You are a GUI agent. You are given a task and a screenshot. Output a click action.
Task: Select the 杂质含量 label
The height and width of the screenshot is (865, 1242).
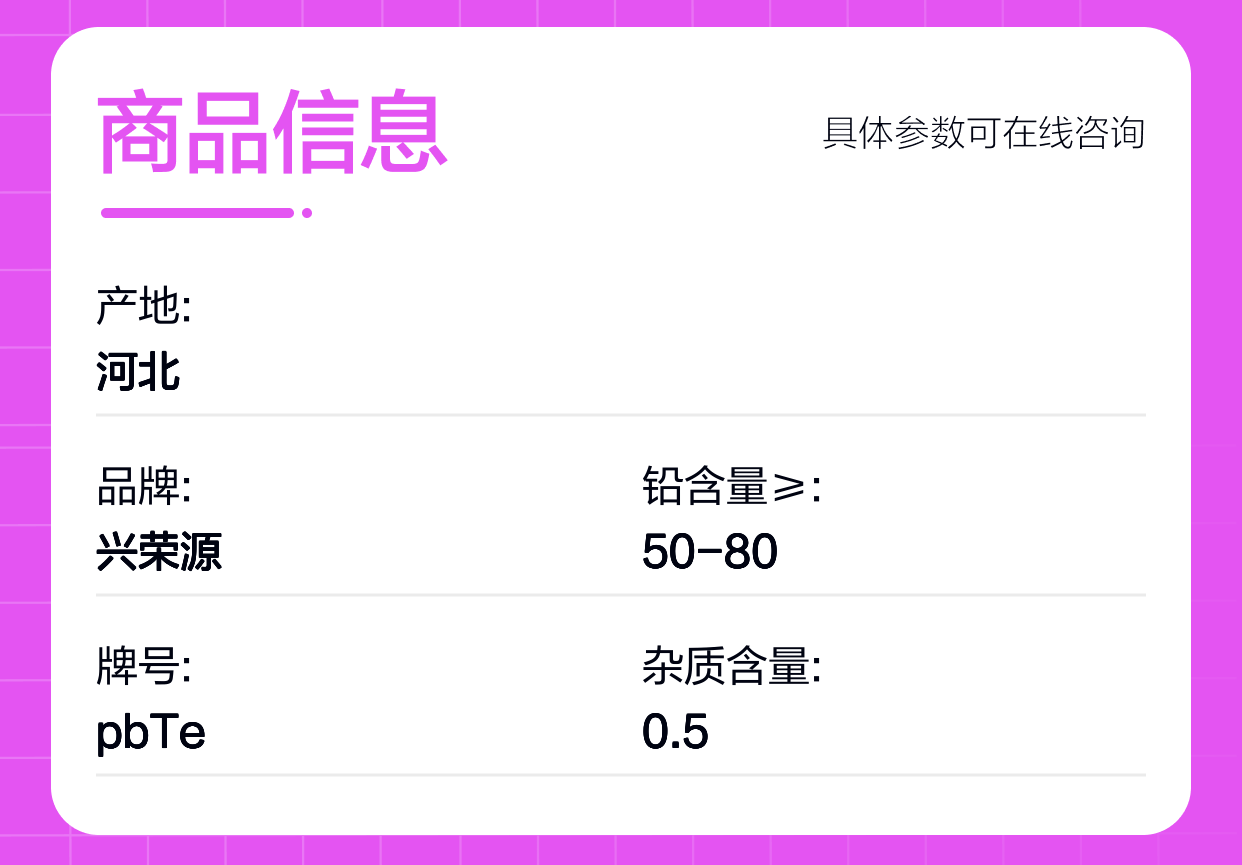pyautogui.click(x=731, y=668)
